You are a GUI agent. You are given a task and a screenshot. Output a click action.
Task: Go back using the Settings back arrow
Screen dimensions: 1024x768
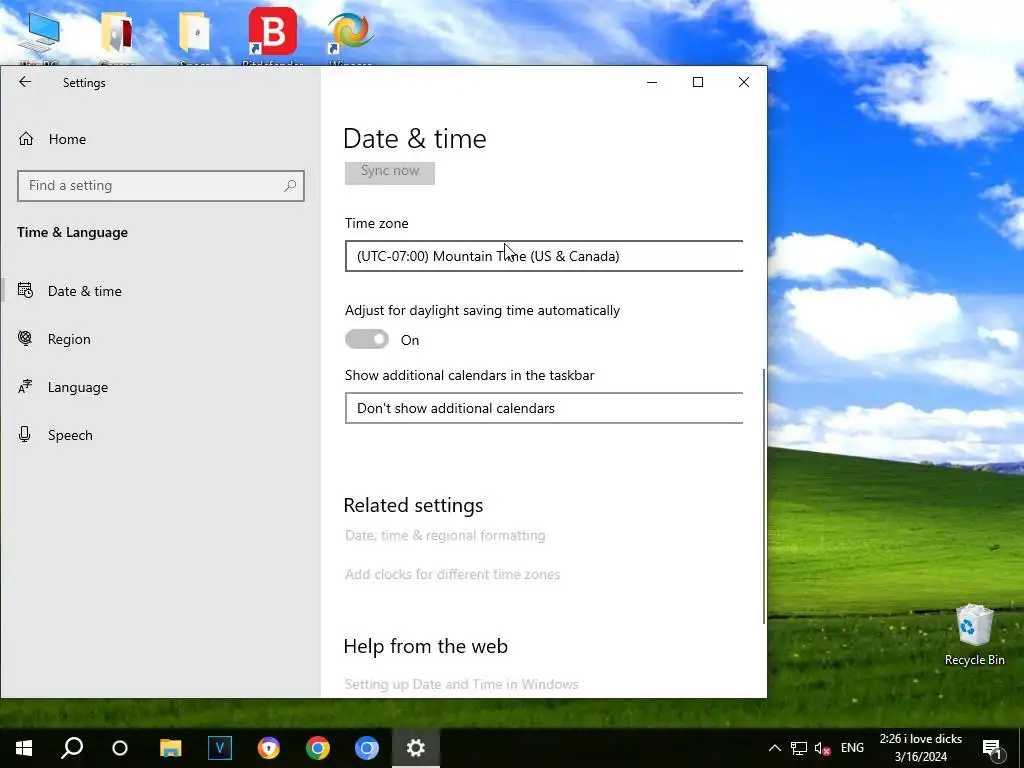click(x=25, y=82)
